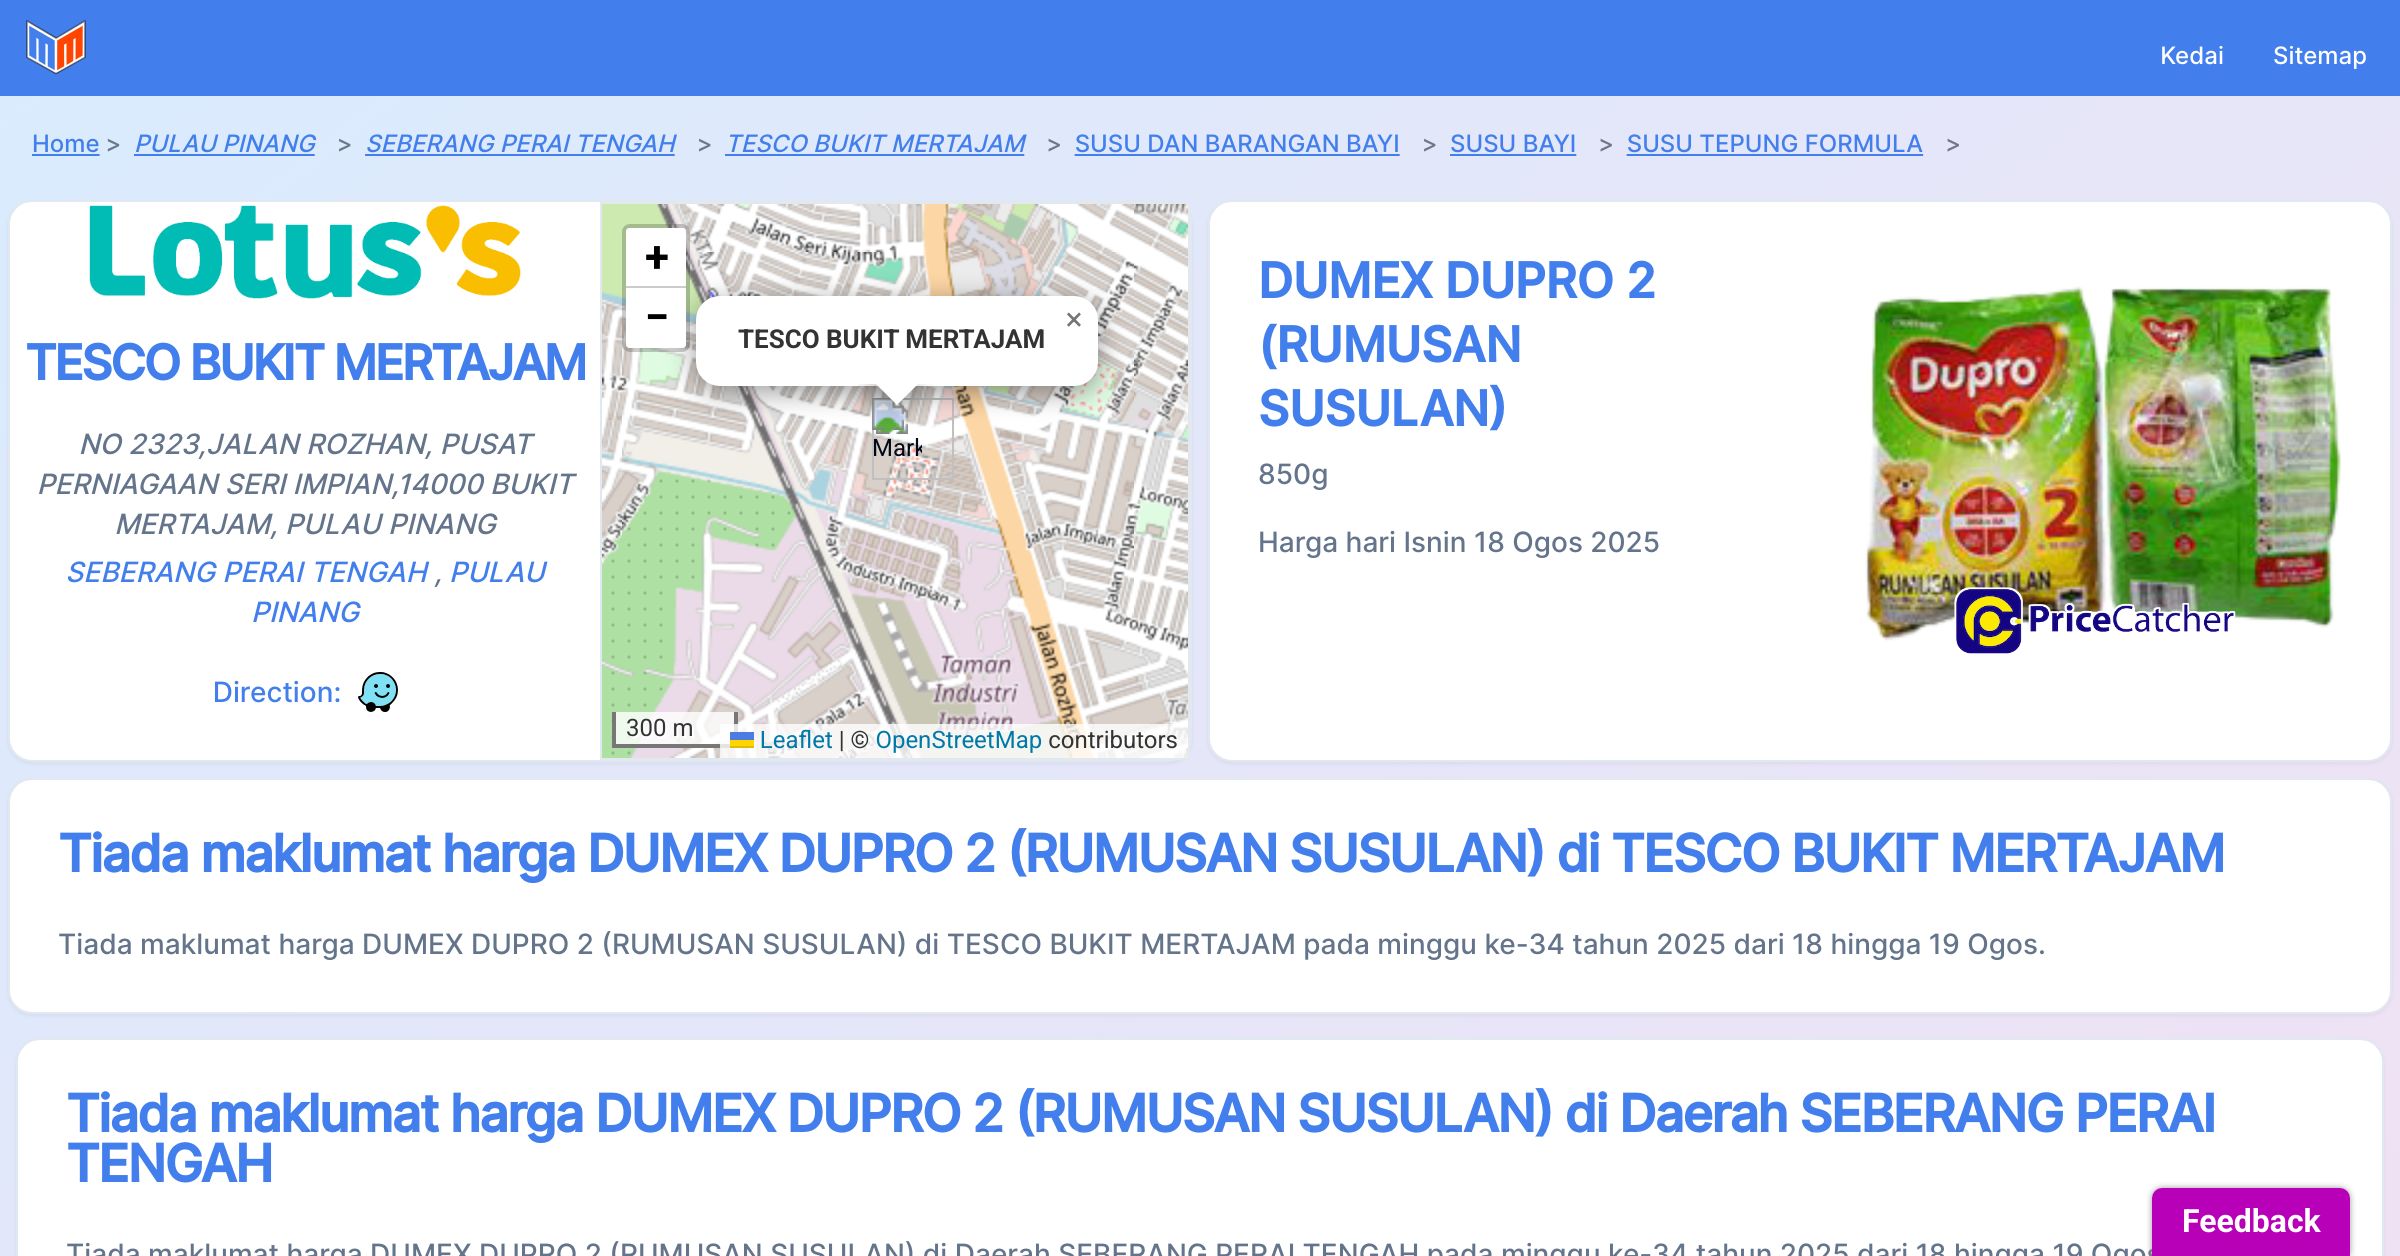Screen dimensions: 2400x1256
Task: Open PULAU PINANG breadcrumb link
Action: (x=225, y=144)
